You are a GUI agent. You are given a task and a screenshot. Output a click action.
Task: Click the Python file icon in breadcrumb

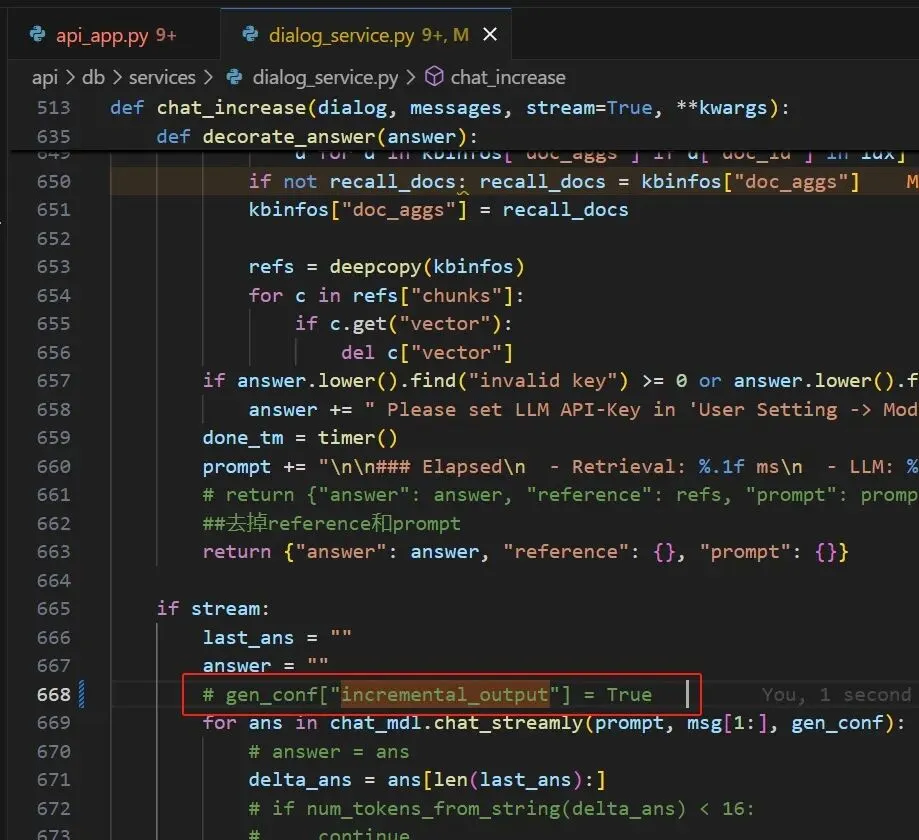(x=234, y=77)
